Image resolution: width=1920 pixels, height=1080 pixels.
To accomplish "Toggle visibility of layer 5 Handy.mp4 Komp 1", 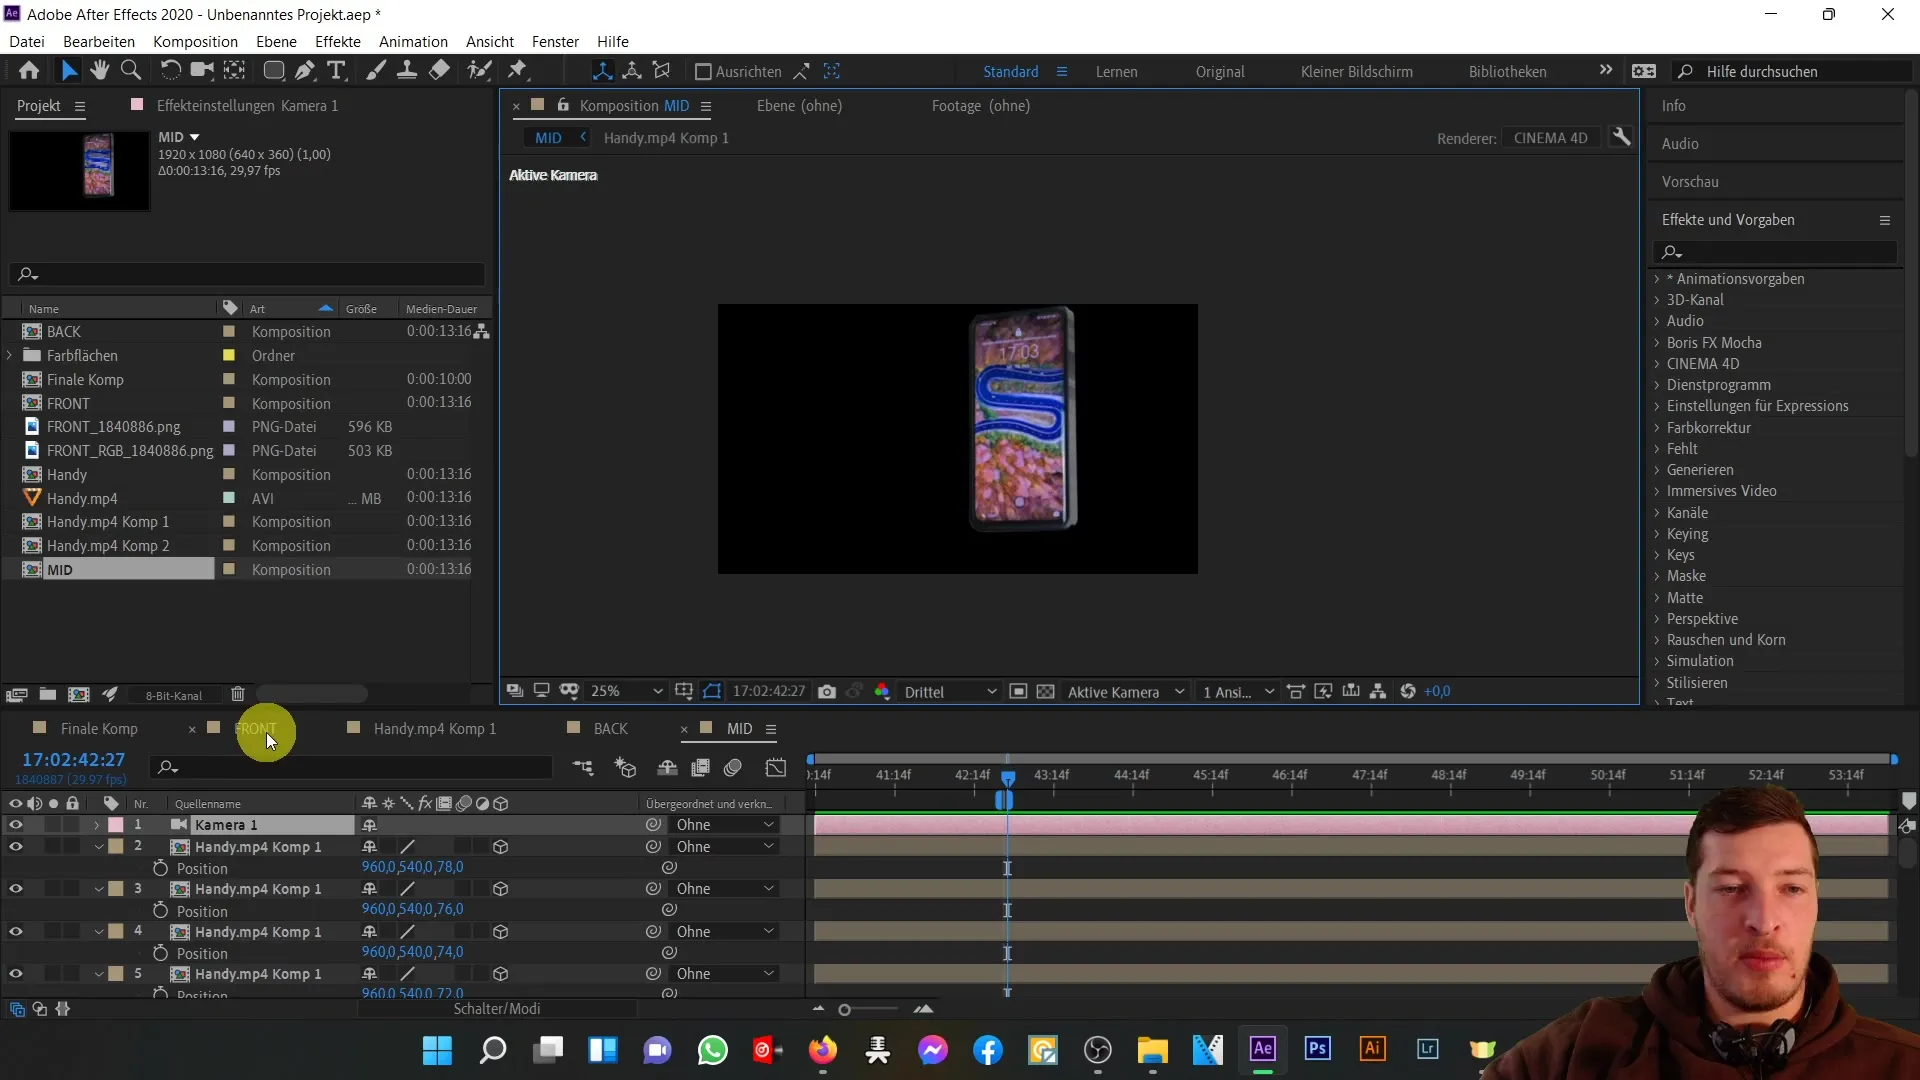I will (15, 974).
